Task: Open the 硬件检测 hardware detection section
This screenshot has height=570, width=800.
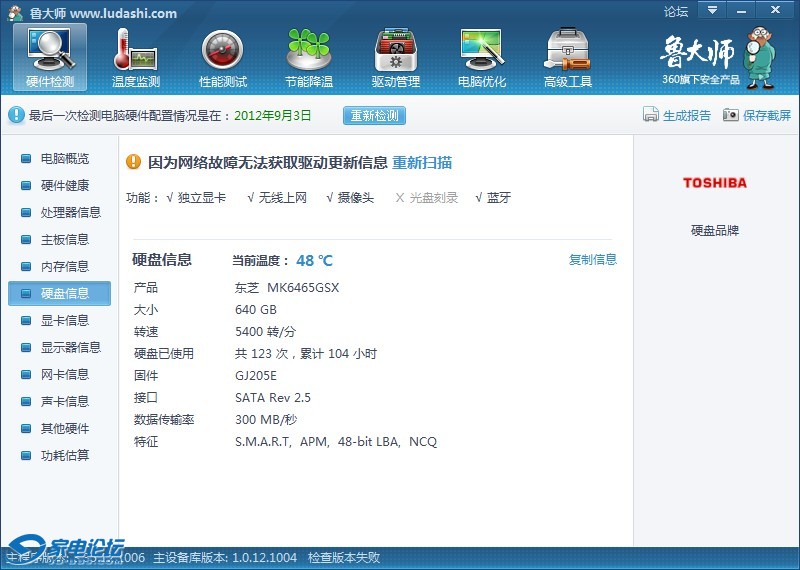Action: click(50, 57)
